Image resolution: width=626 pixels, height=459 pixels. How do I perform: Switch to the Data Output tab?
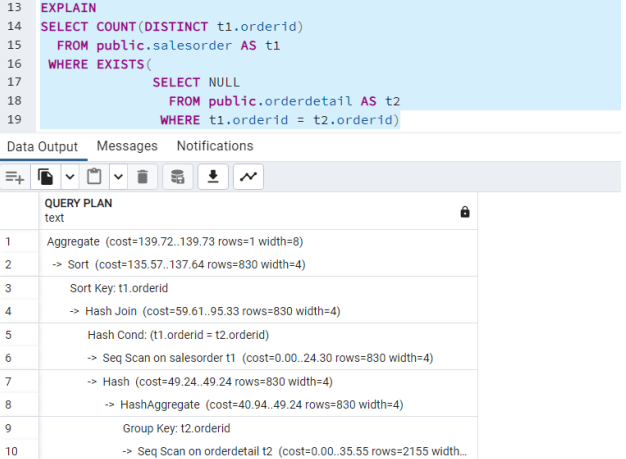(42, 147)
